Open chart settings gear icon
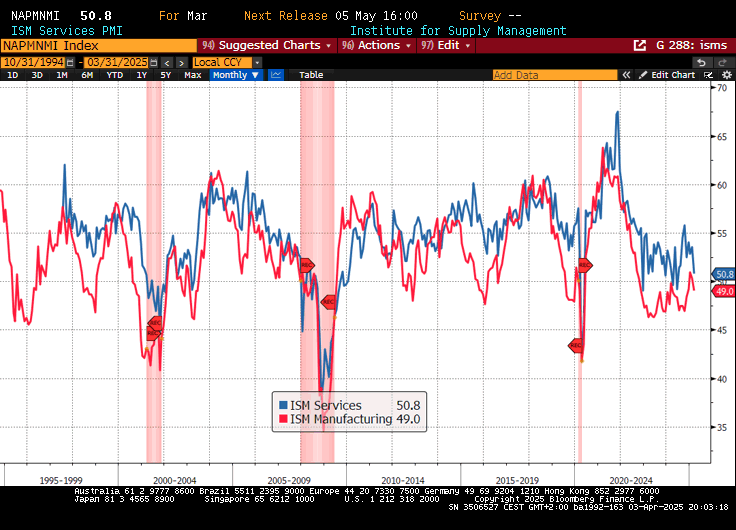Image resolution: width=736 pixels, height=530 pixels. (727, 75)
